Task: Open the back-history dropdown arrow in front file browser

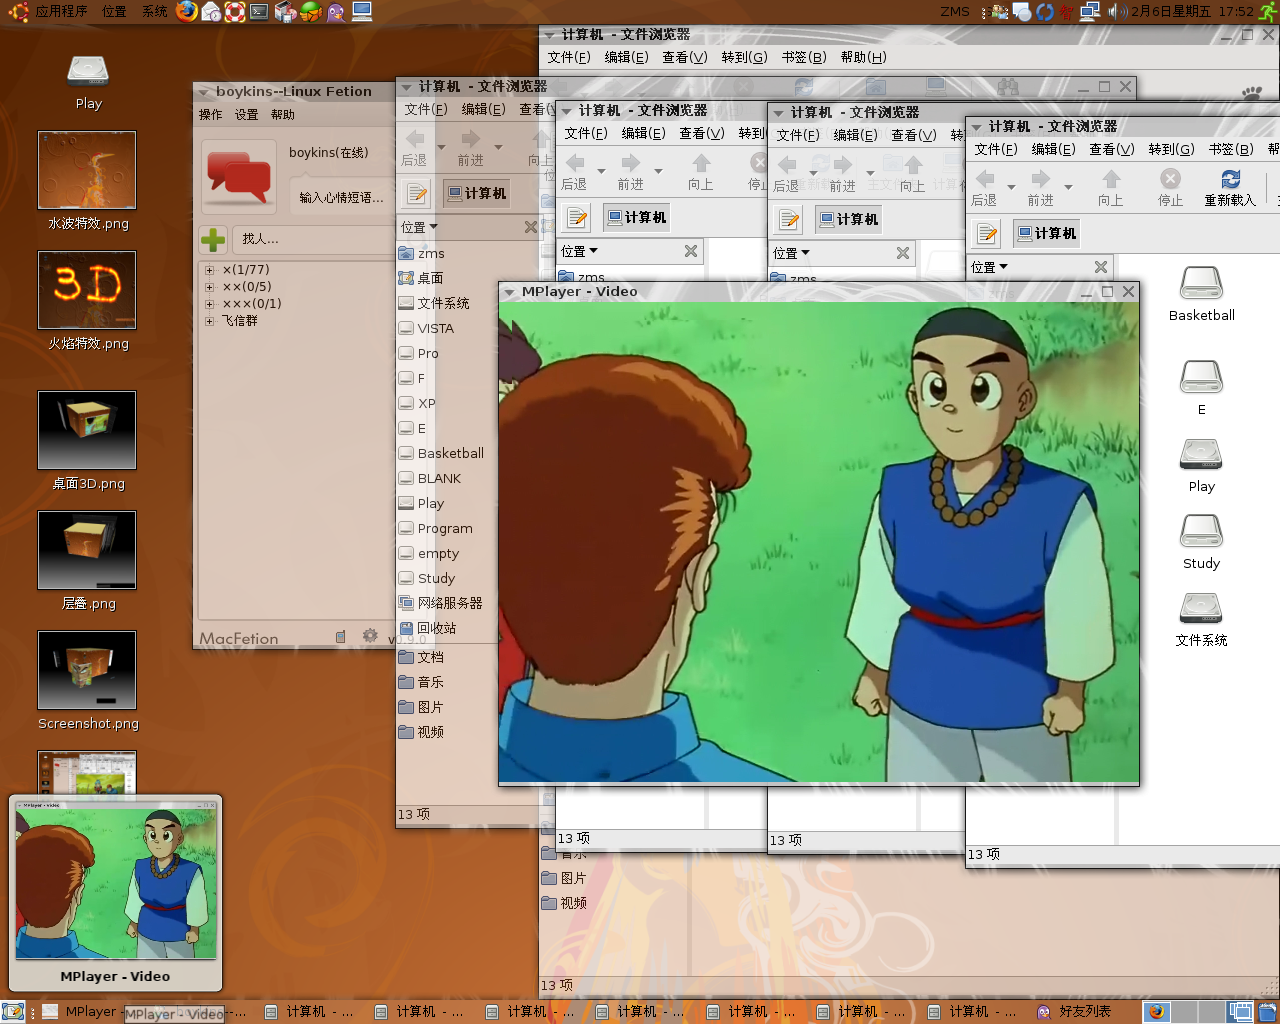Action: click(1011, 186)
